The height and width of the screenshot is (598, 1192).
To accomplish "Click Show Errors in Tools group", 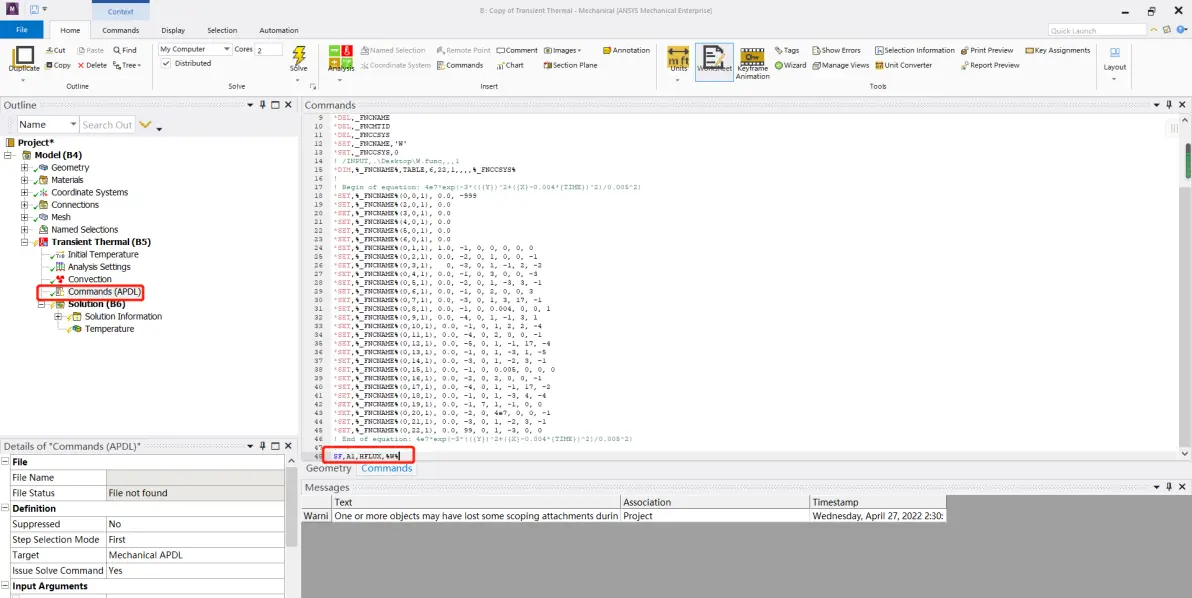I will (x=836, y=50).
